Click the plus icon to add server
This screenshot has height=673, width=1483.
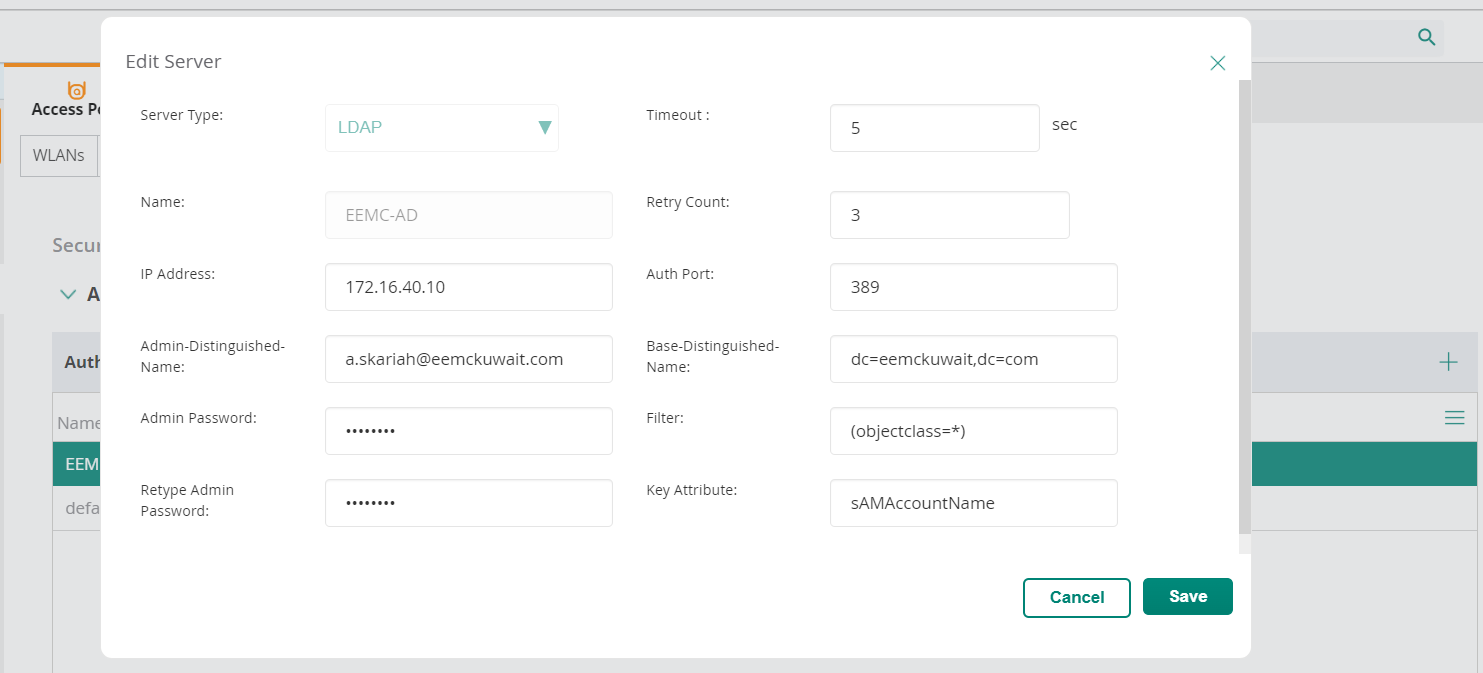[x=1447, y=362]
